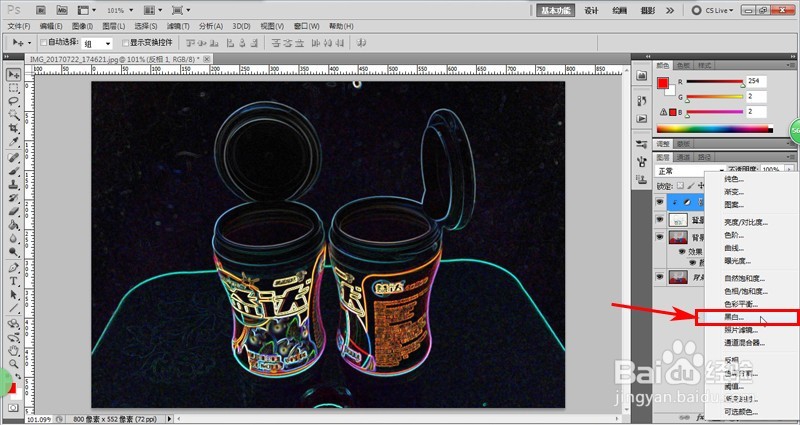Choose 曲线... from adjustment menu
Image resolution: width=800 pixels, height=425 pixels.
tap(735, 248)
